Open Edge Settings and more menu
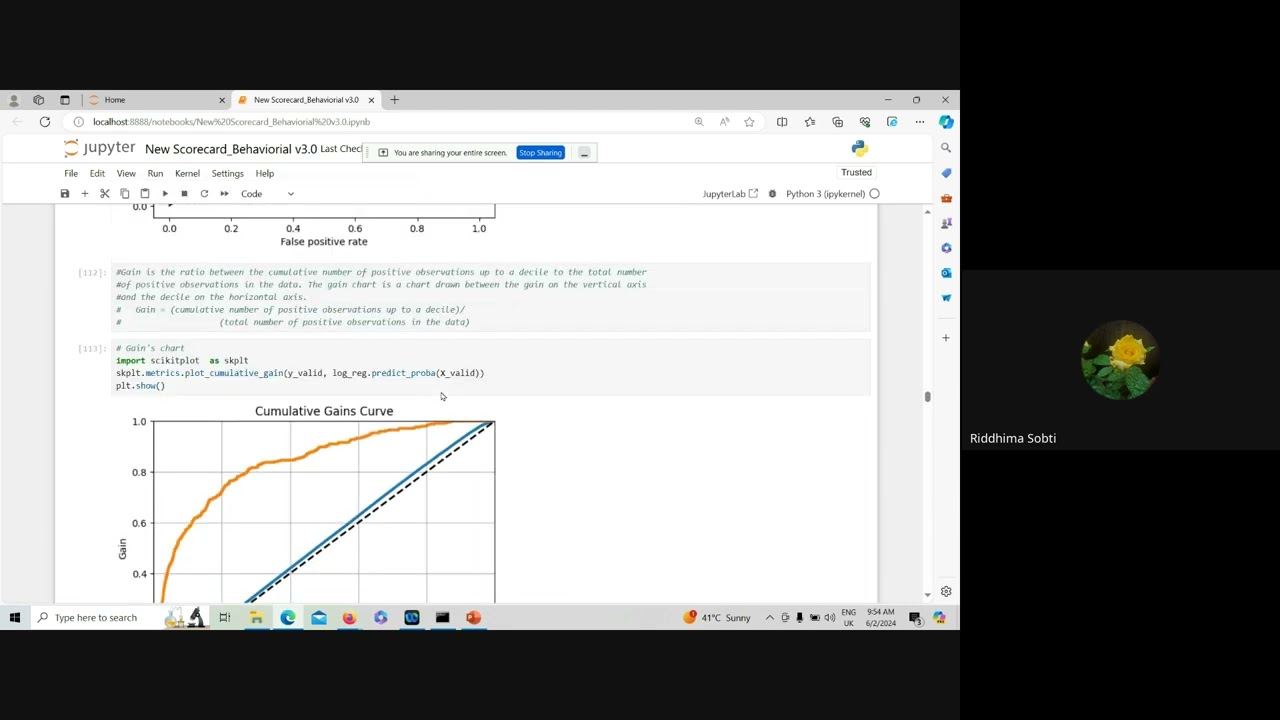Screen dimensions: 1280x720 coord(920,122)
